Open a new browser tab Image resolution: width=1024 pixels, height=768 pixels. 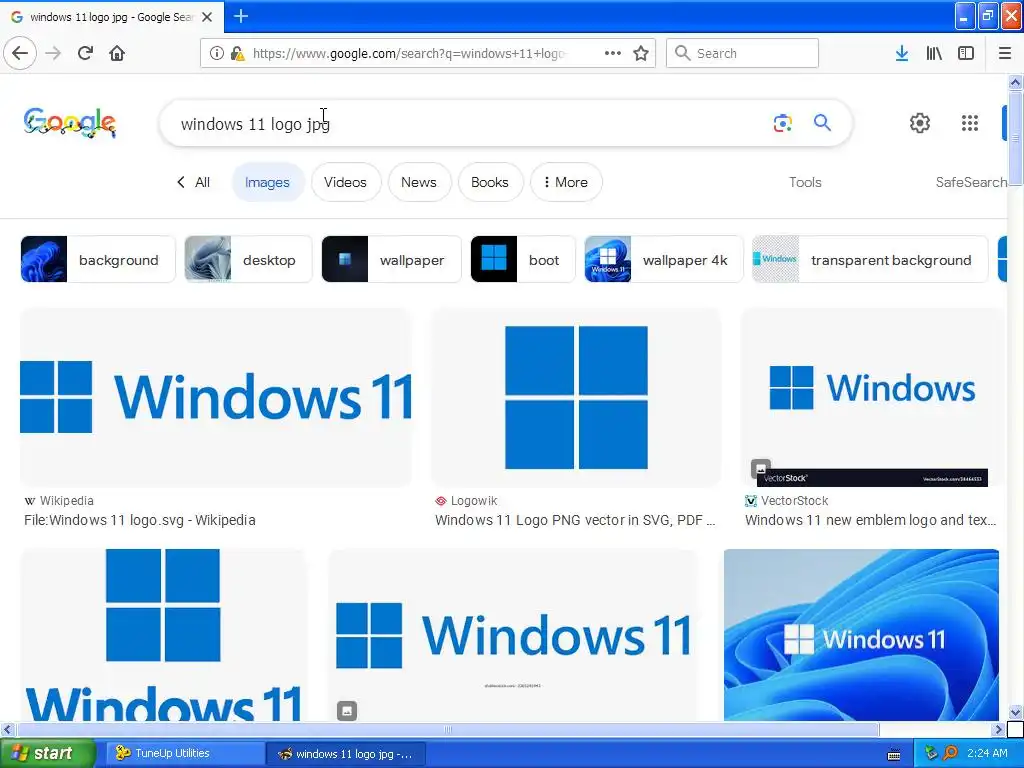pos(241,16)
